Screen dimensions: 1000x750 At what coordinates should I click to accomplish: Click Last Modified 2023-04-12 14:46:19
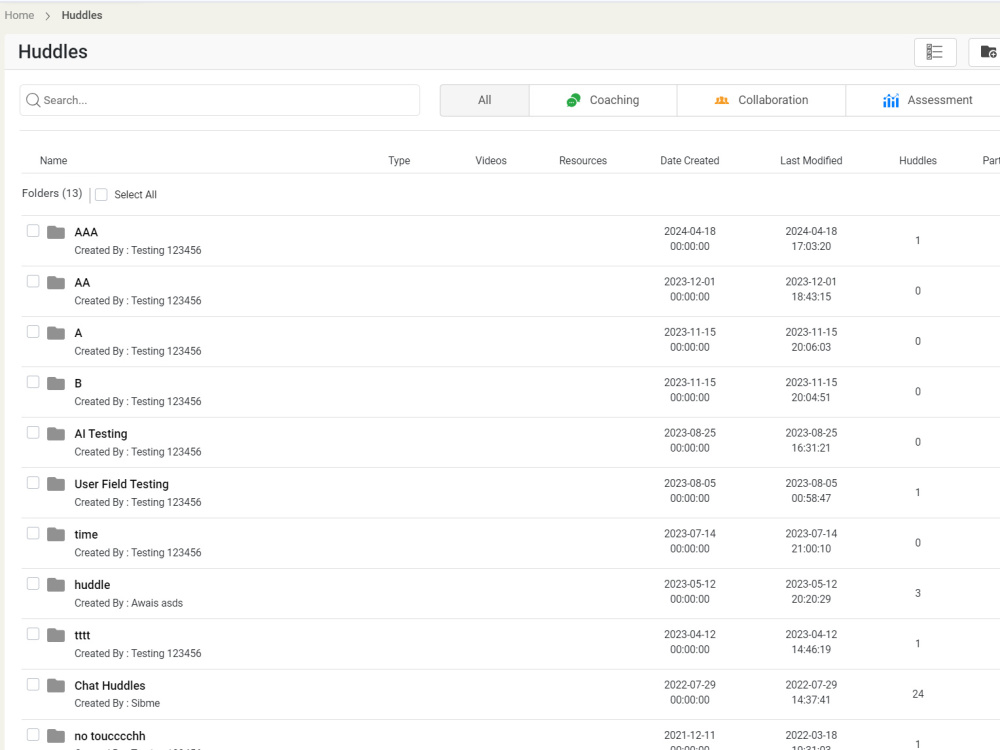tap(811, 642)
